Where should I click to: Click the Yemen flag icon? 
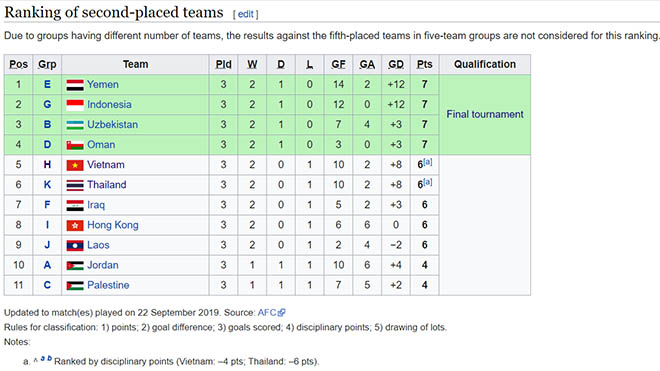click(75, 85)
